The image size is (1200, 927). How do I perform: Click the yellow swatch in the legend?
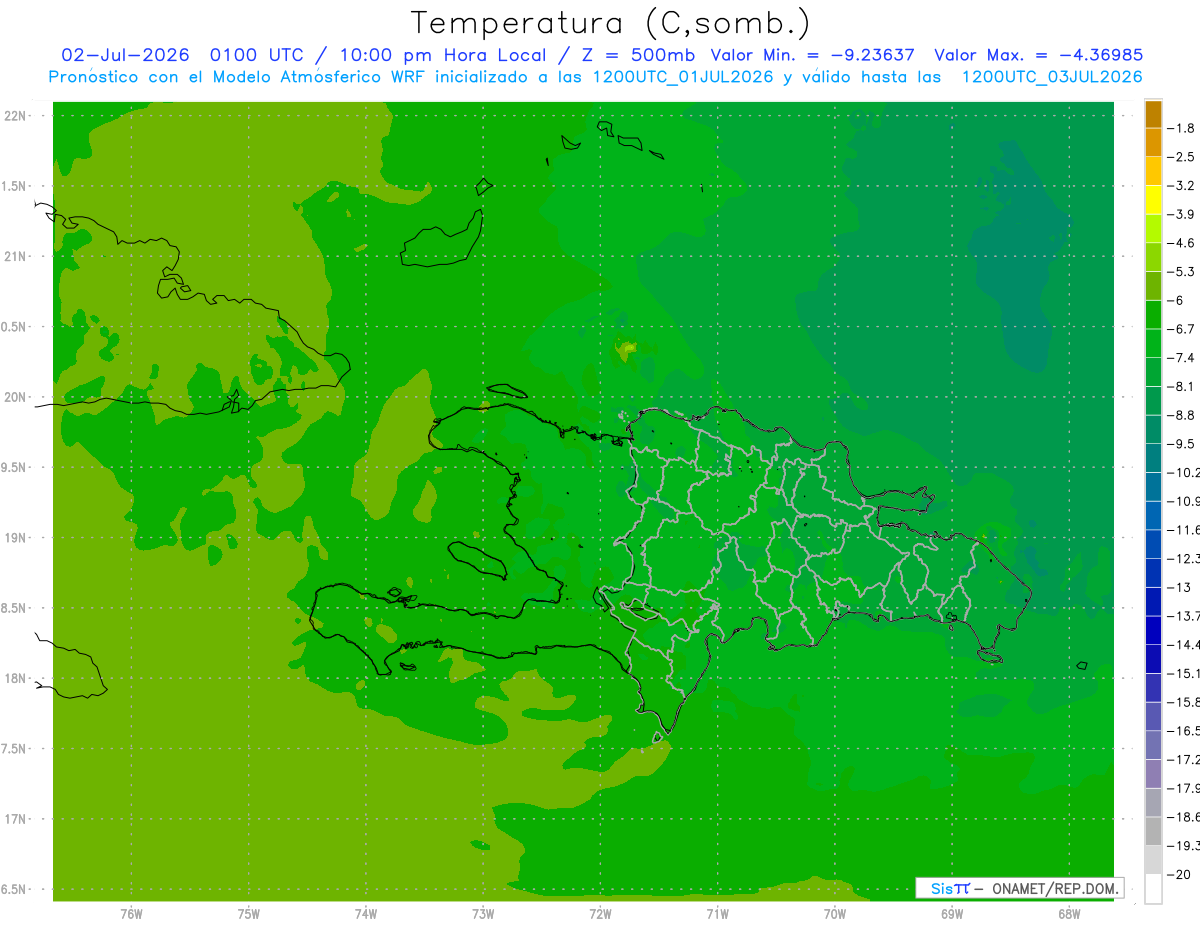1153,200
